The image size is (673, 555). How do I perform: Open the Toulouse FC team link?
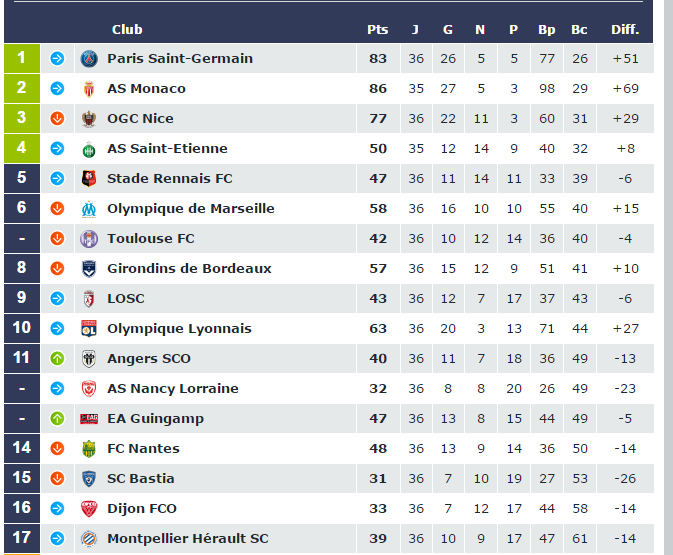pos(150,239)
